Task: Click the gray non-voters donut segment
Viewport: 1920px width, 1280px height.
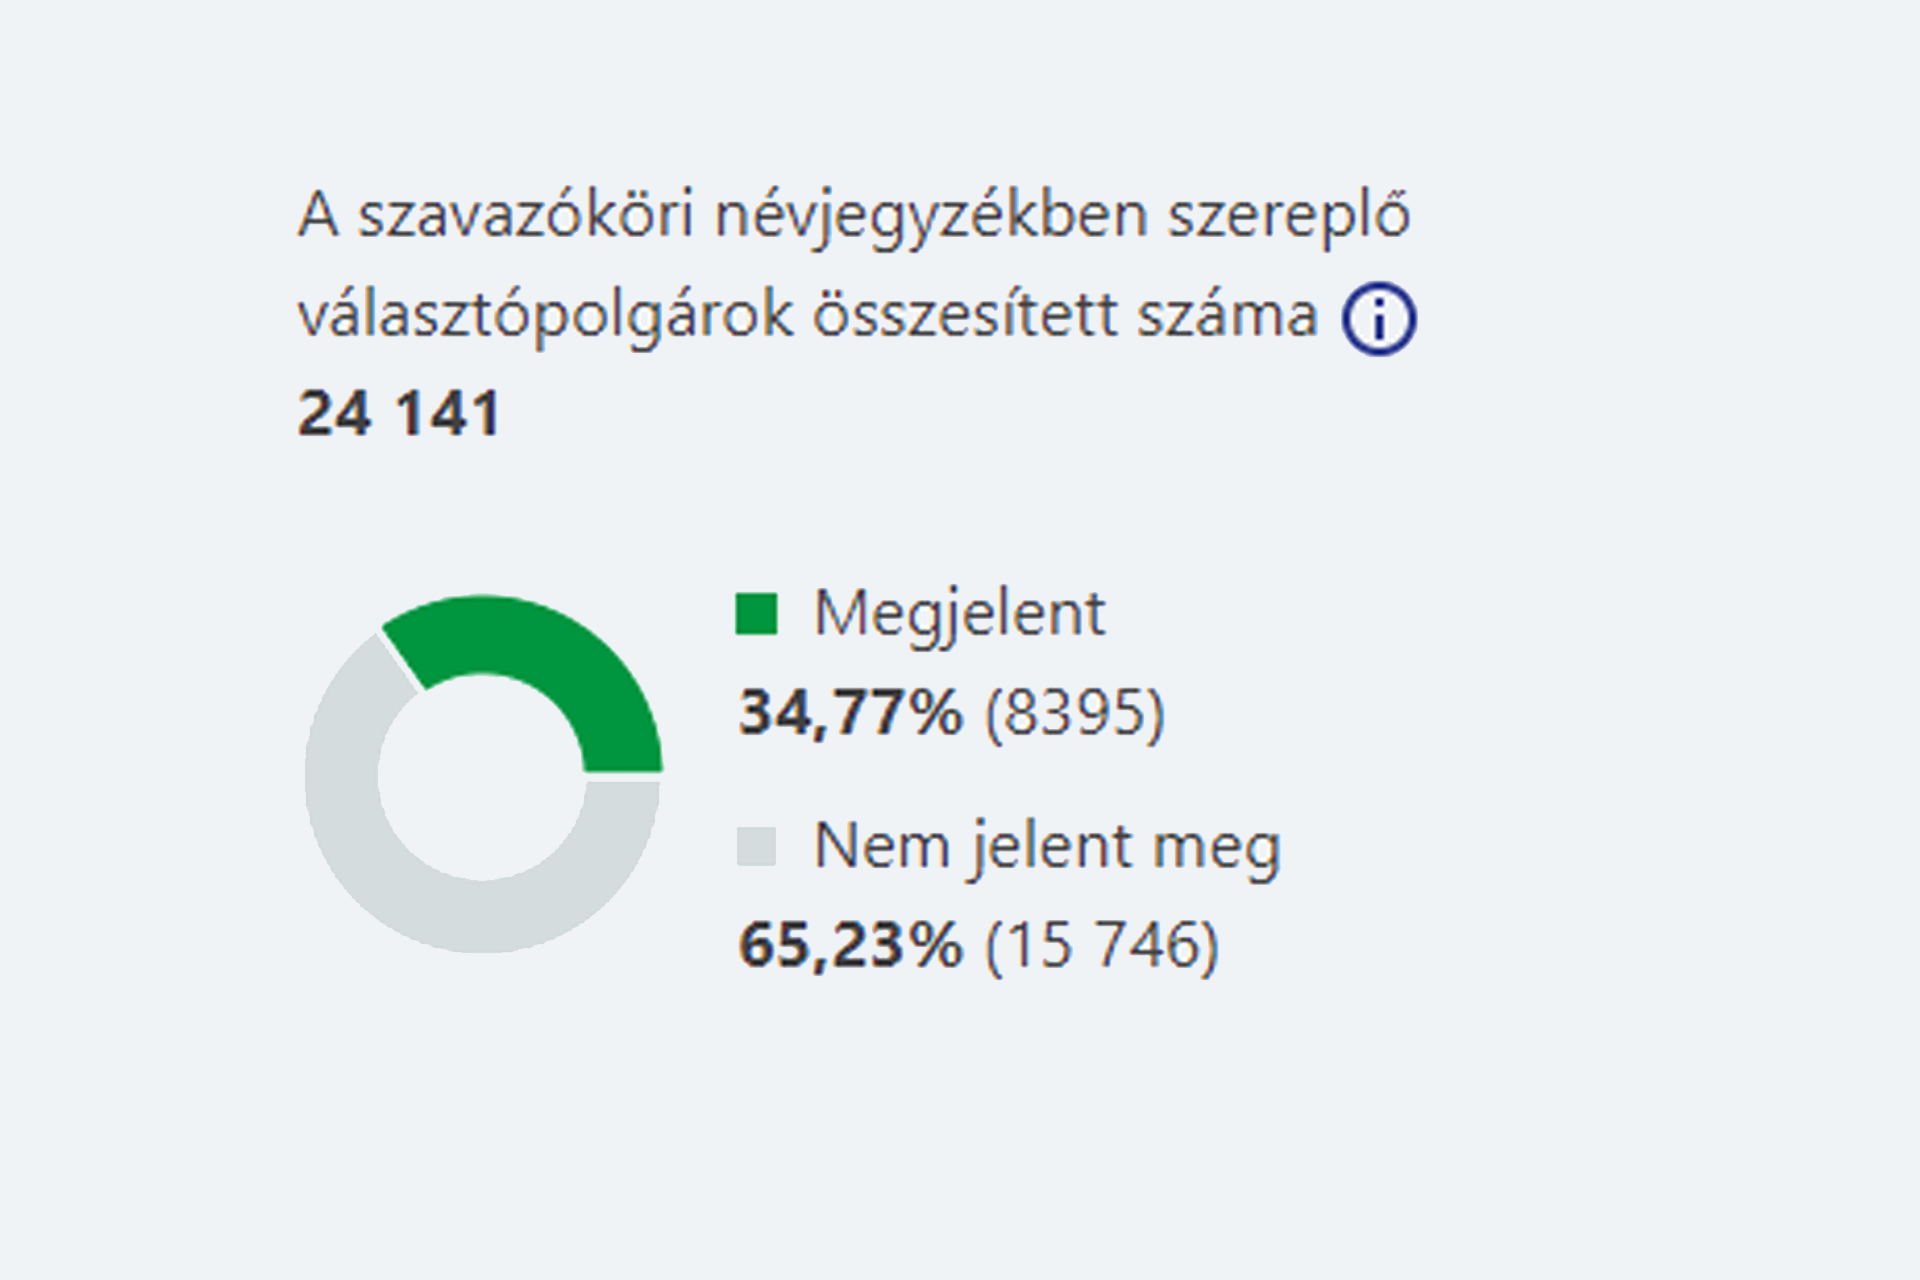Action: 400,868
